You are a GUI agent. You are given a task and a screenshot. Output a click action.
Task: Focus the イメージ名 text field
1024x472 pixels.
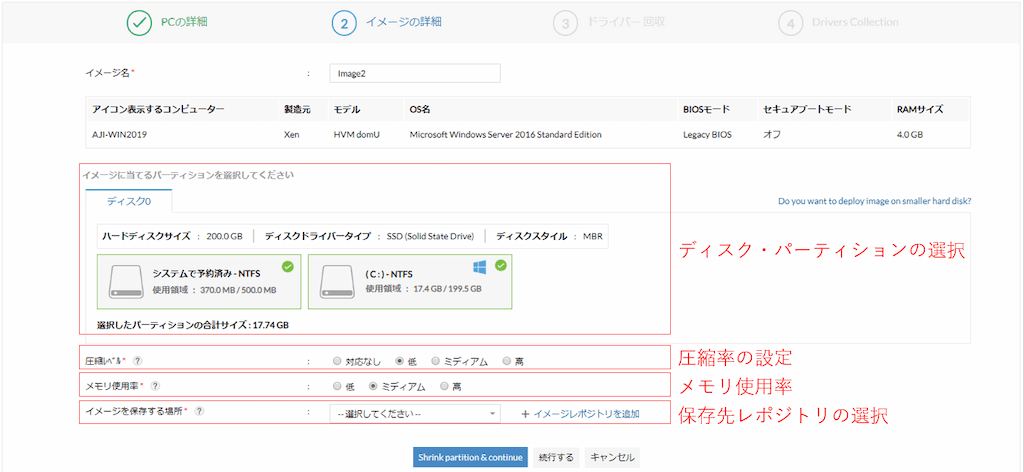pyautogui.click(x=415, y=73)
